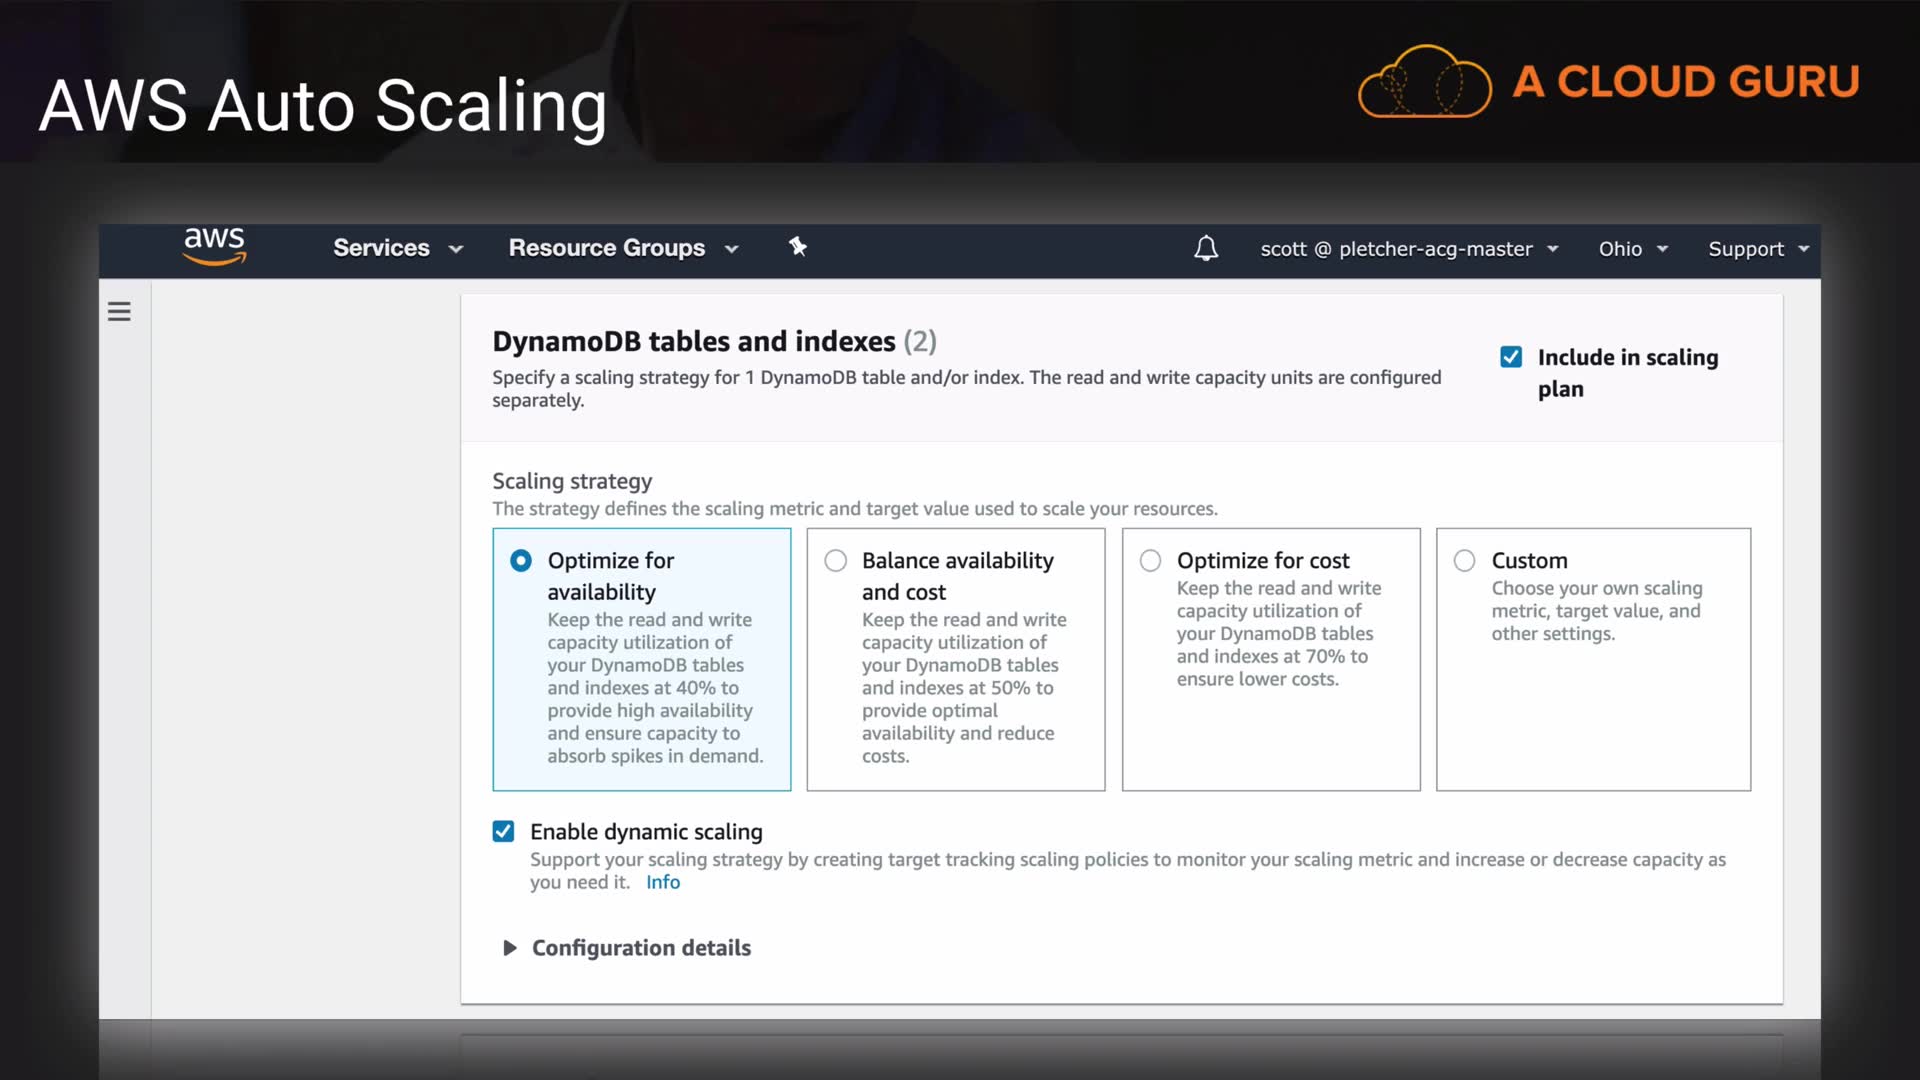This screenshot has width=1920, height=1080.
Task: Select the Custom scaling strategy
Action: coord(1464,561)
